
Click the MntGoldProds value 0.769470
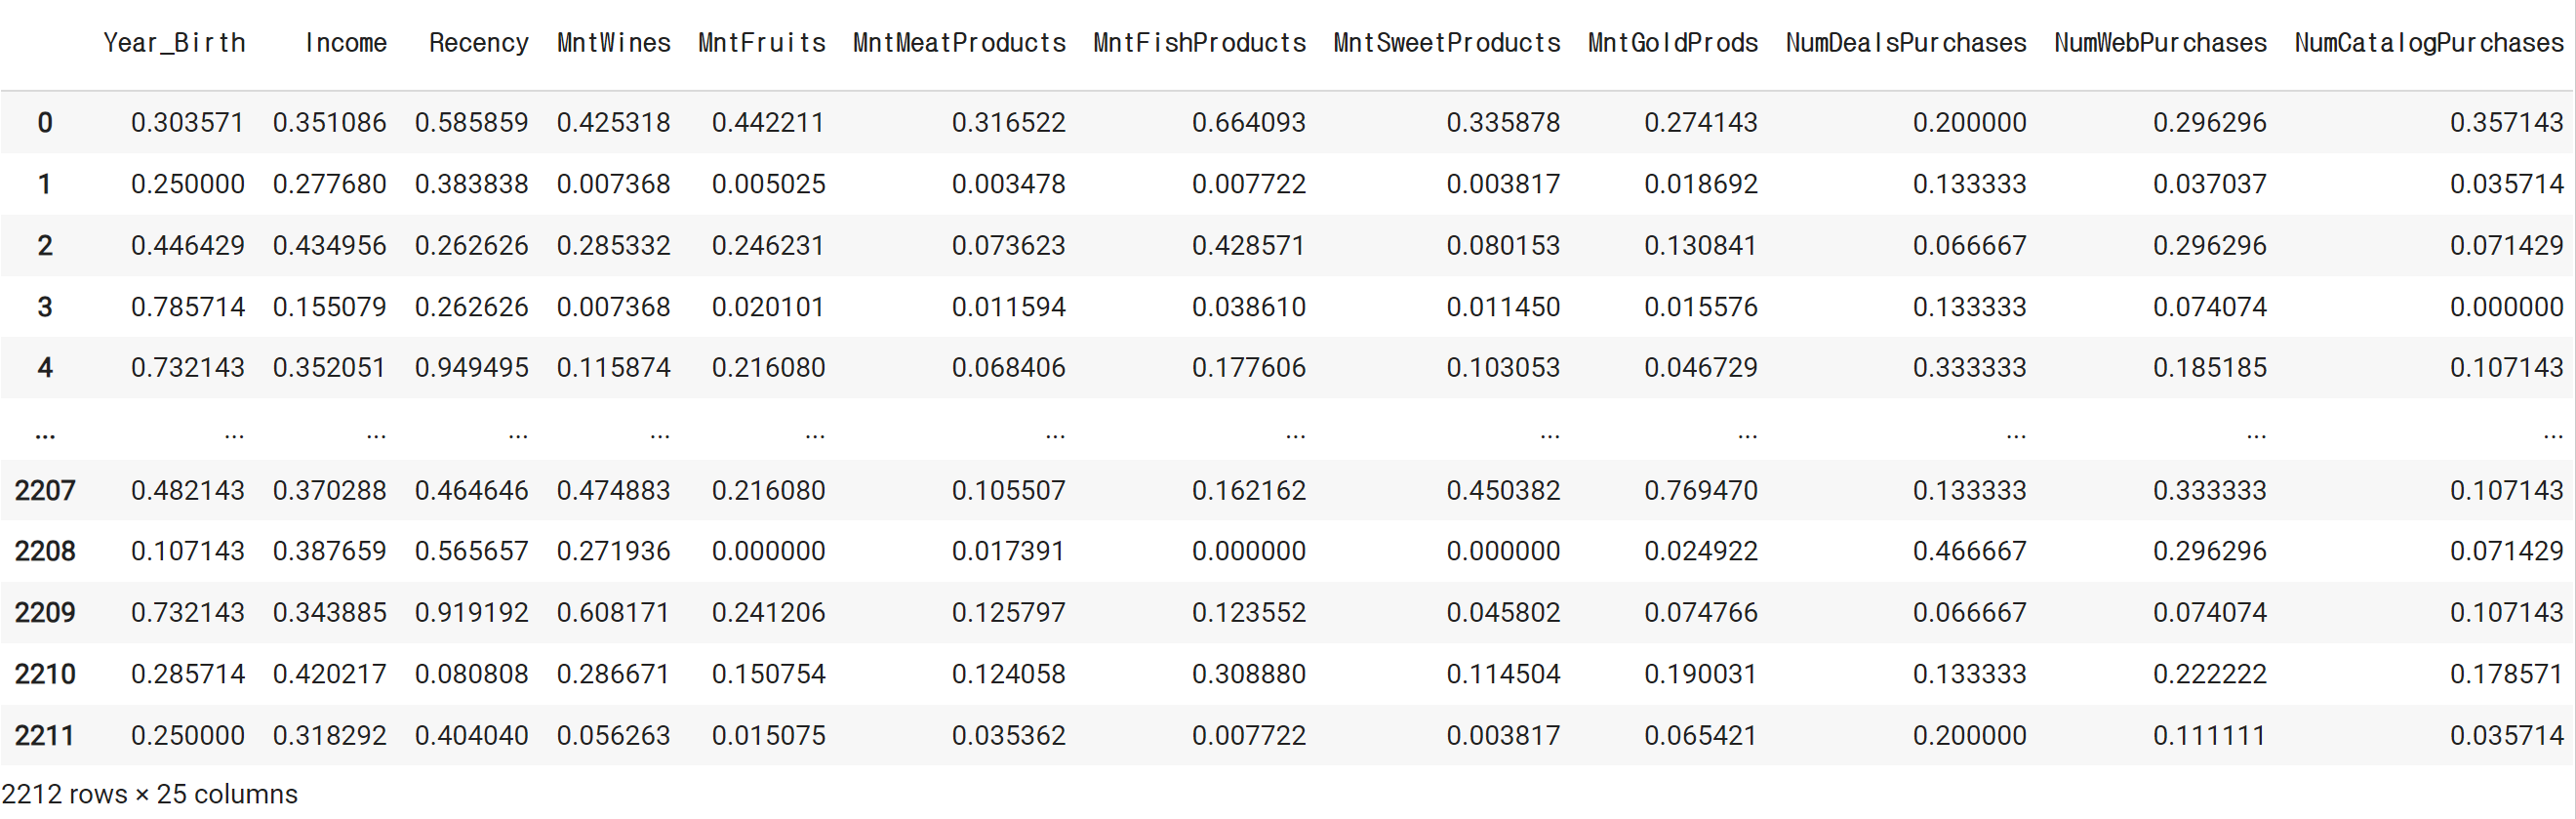(1700, 490)
